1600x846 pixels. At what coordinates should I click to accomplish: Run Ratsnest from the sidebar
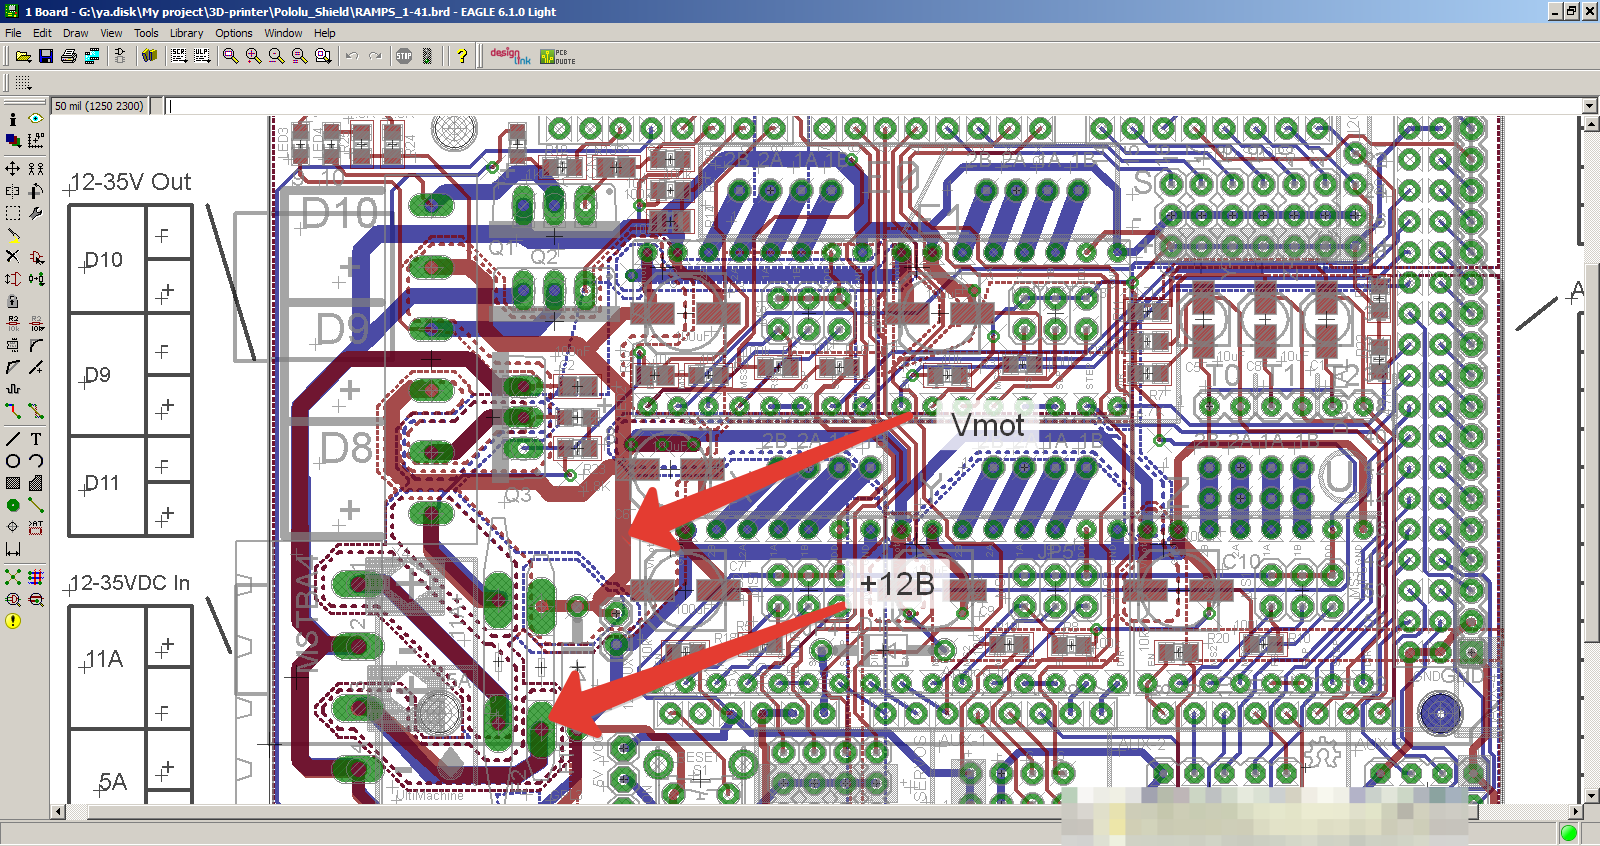(x=13, y=577)
